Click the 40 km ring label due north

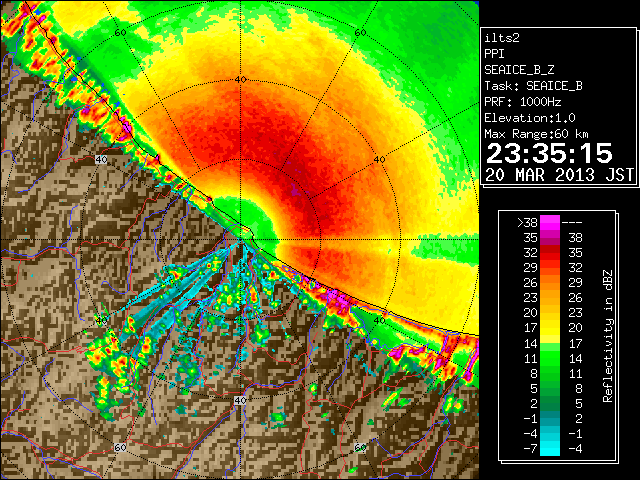point(241,80)
